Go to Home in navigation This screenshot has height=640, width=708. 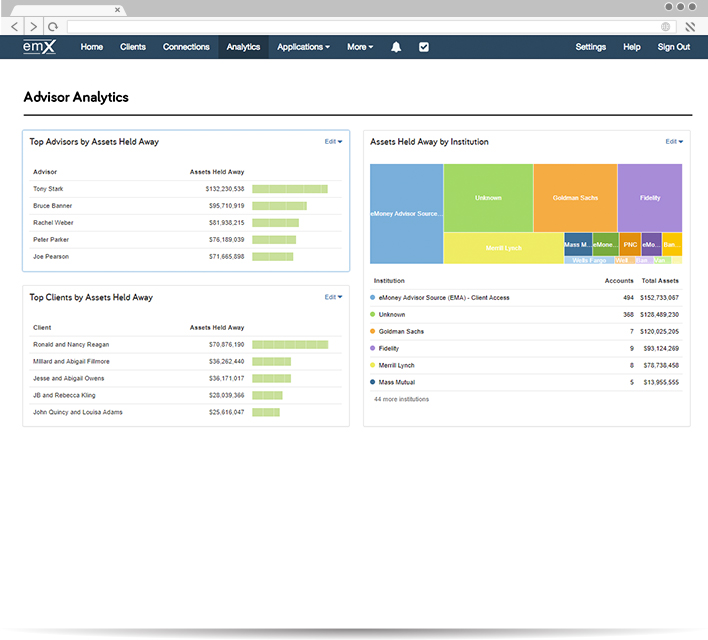click(92, 47)
